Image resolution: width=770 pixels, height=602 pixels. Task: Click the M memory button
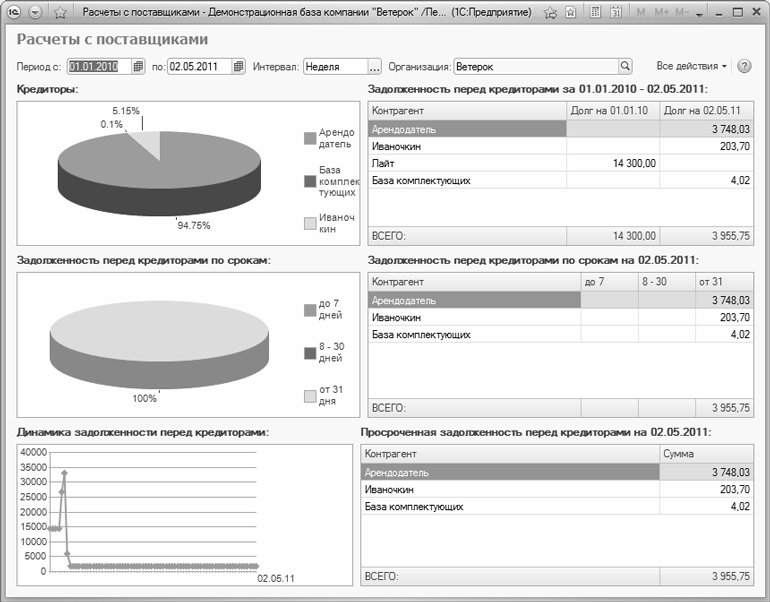(640, 12)
